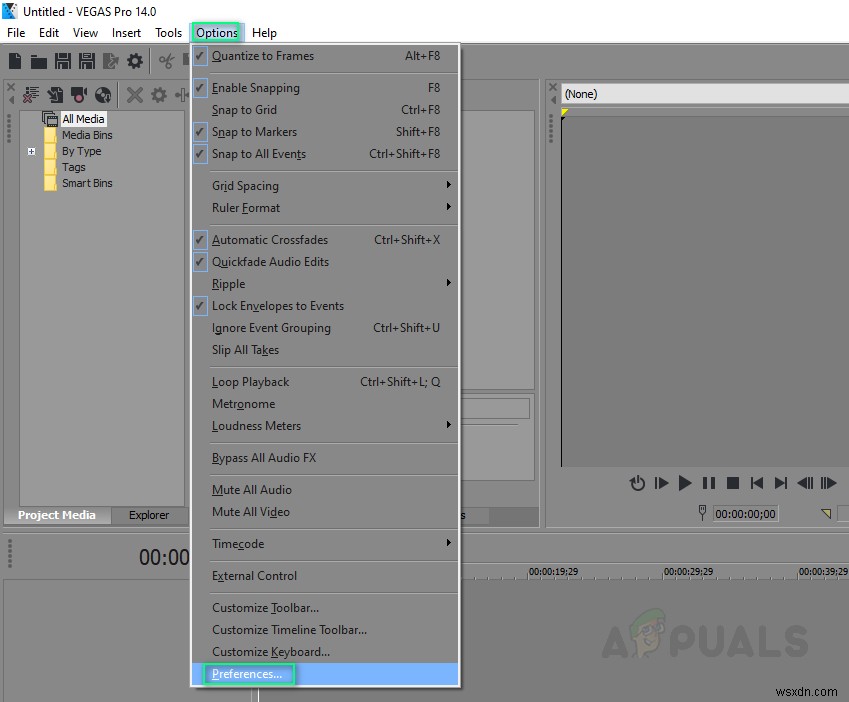The image size is (849, 702).
Task: Click the Go to Start button in trimmer
Action: click(x=756, y=483)
